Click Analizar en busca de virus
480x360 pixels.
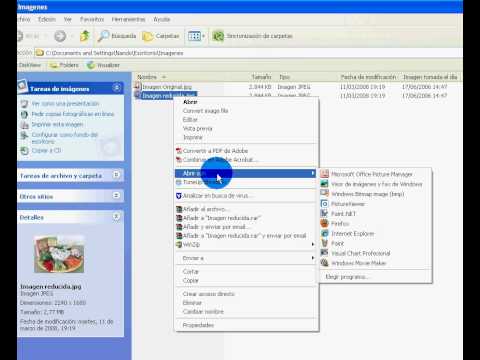coord(216,196)
